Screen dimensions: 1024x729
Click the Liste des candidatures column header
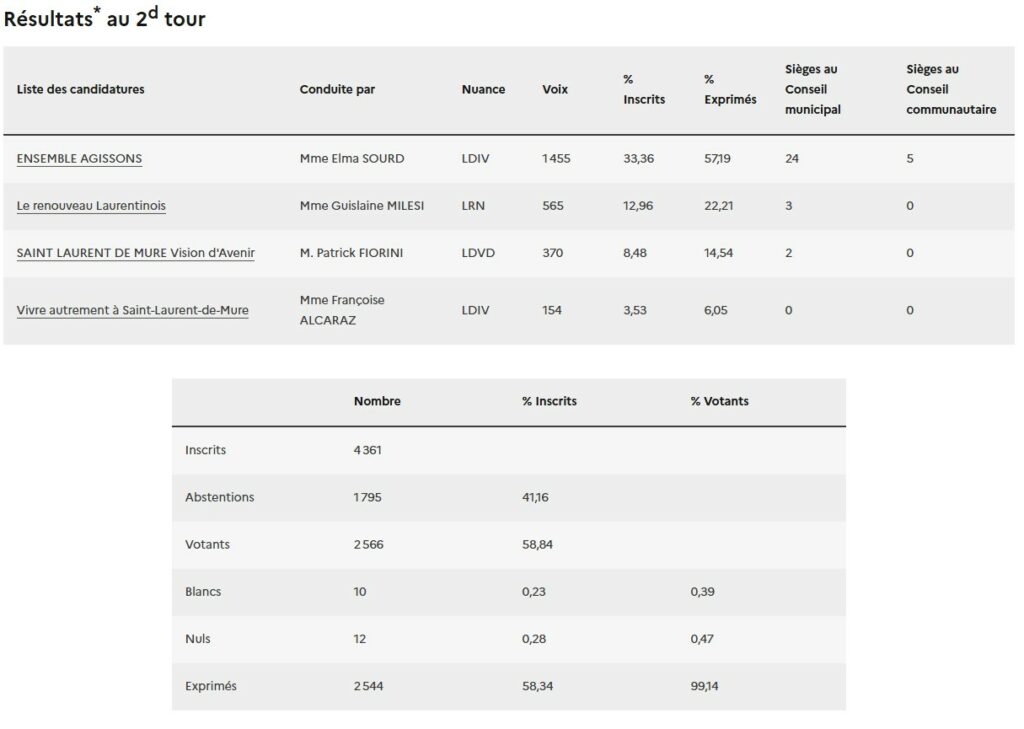tap(80, 89)
